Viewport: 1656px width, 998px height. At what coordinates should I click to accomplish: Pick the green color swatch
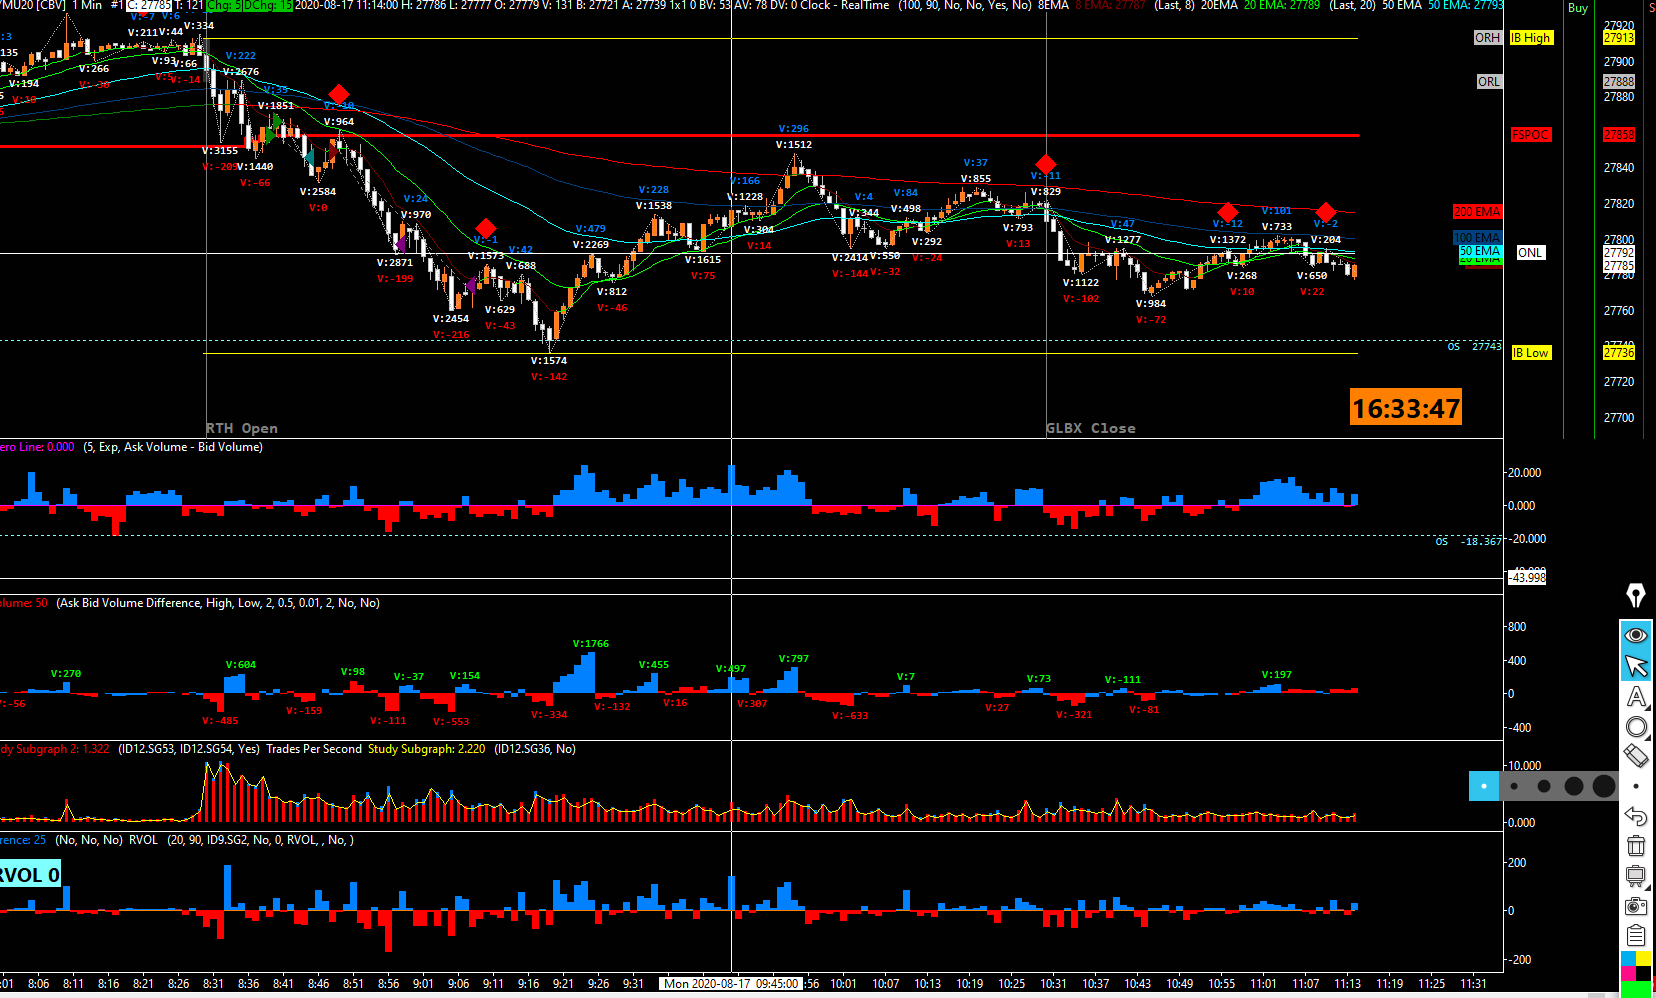1636,989
